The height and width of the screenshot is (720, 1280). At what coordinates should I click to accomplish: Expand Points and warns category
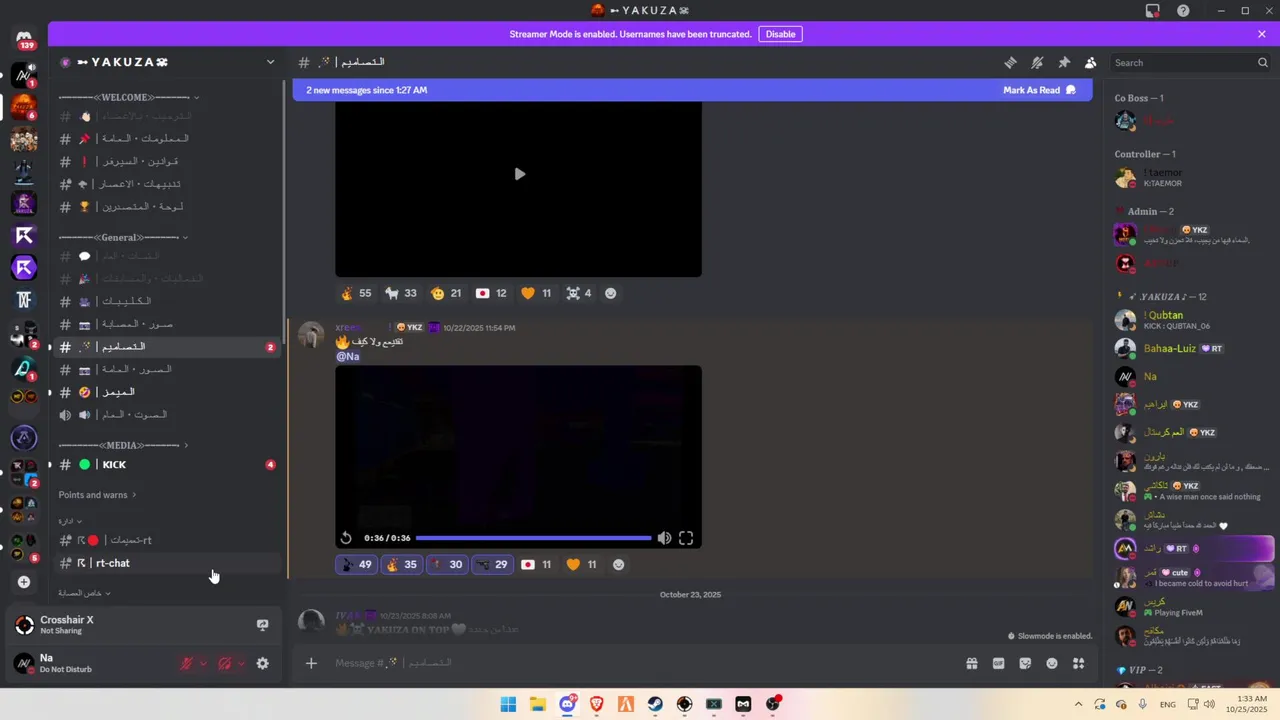coord(97,495)
